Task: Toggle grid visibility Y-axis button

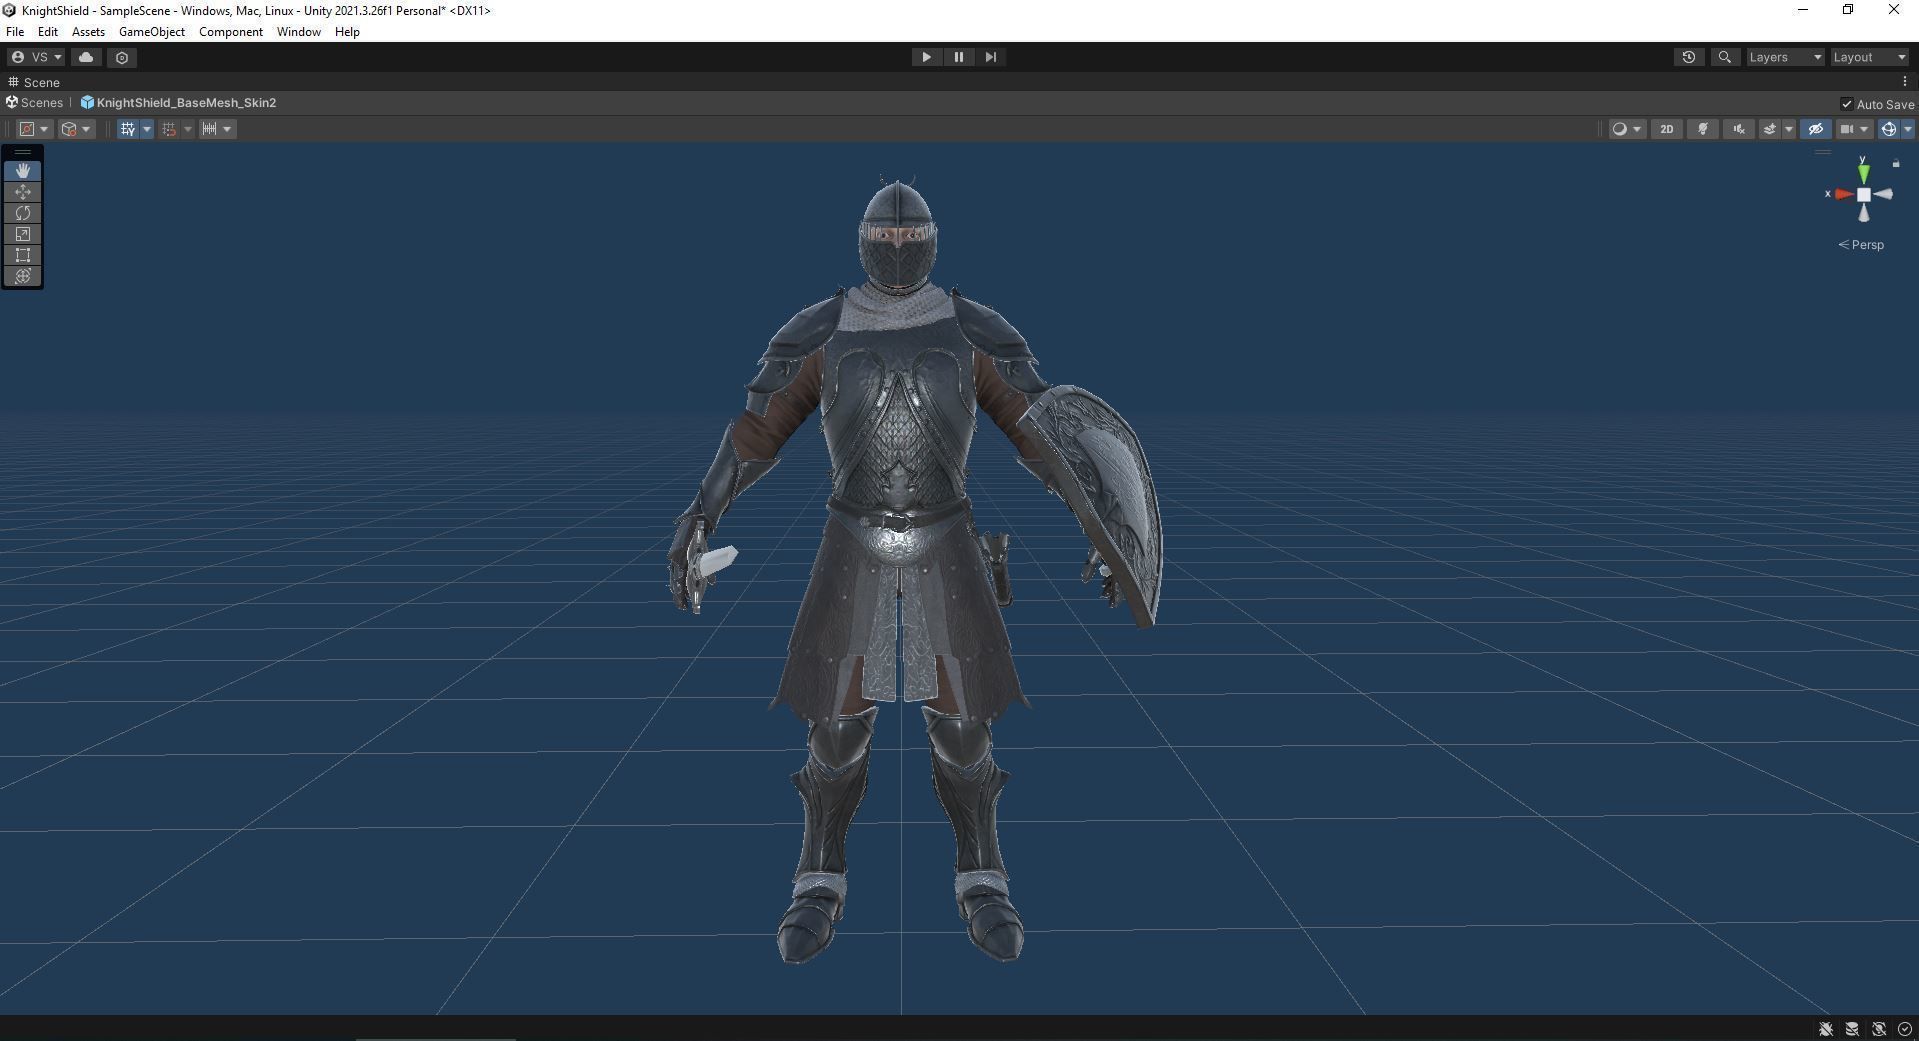Action: pos(128,129)
